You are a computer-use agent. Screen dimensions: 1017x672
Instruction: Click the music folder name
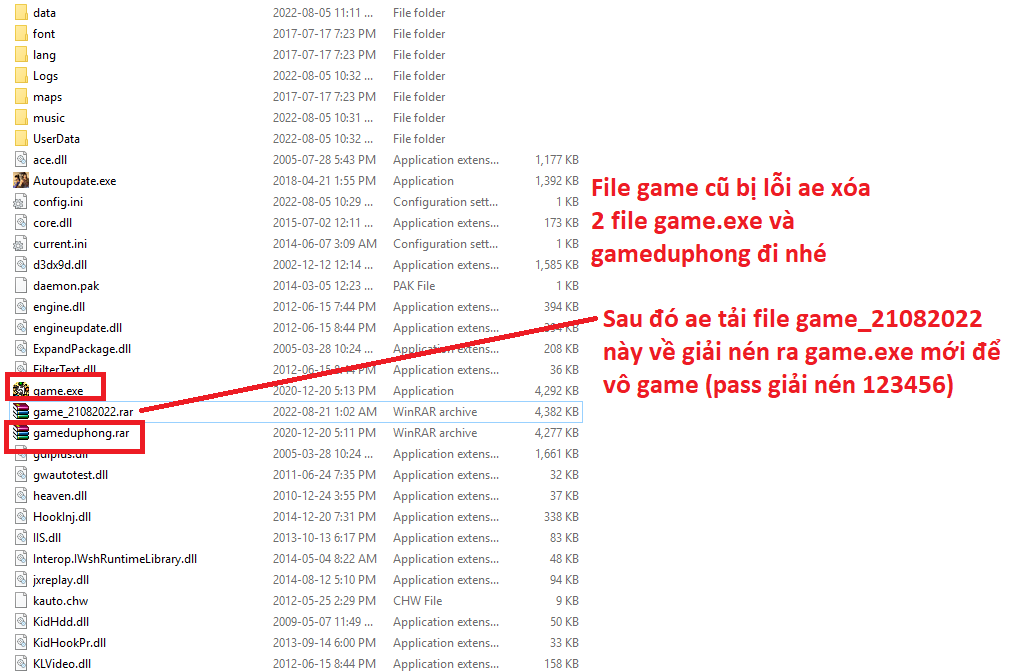tap(48, 118)
